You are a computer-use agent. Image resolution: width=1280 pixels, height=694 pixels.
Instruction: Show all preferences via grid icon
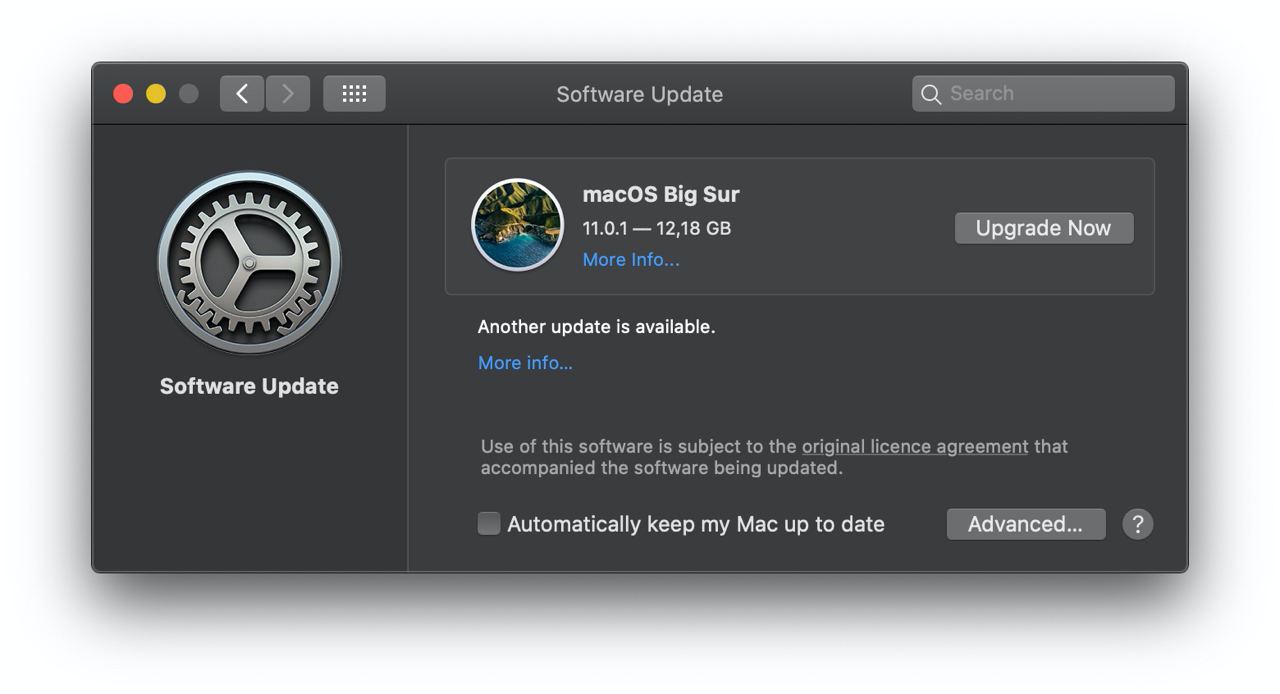pos(354,94)
